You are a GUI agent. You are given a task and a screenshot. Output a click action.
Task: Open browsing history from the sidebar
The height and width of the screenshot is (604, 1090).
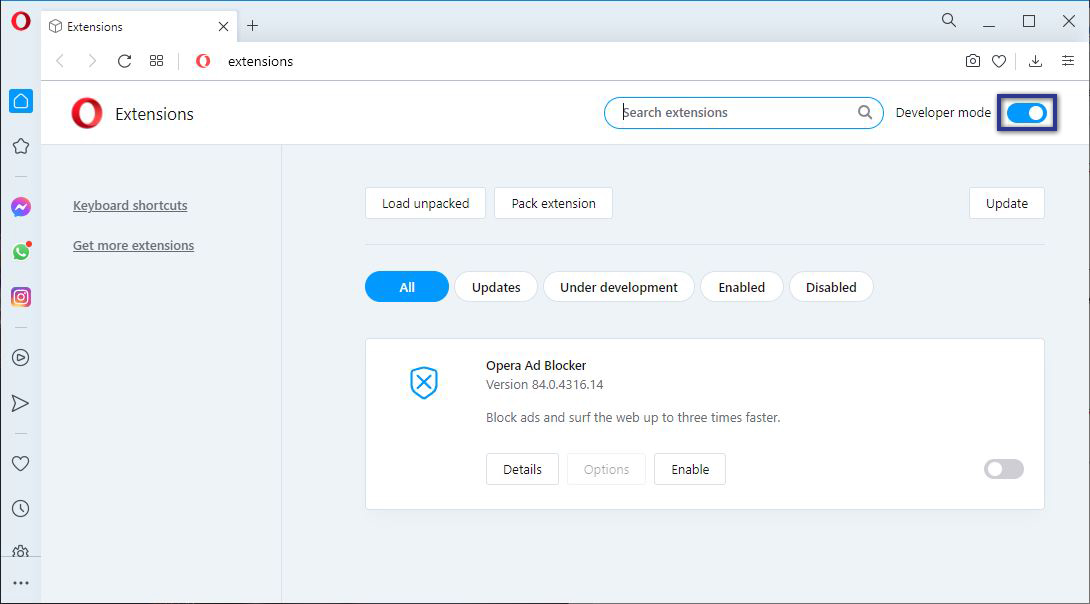click(20, 508)
